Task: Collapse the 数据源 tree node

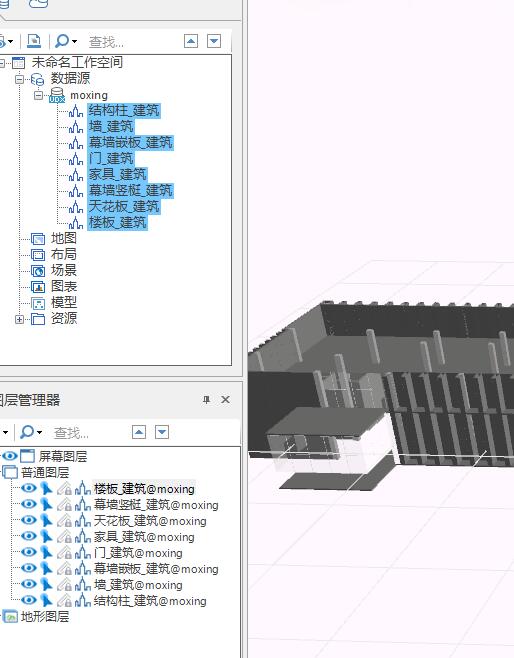Action: pyautogui.click(x=19, y=79)
